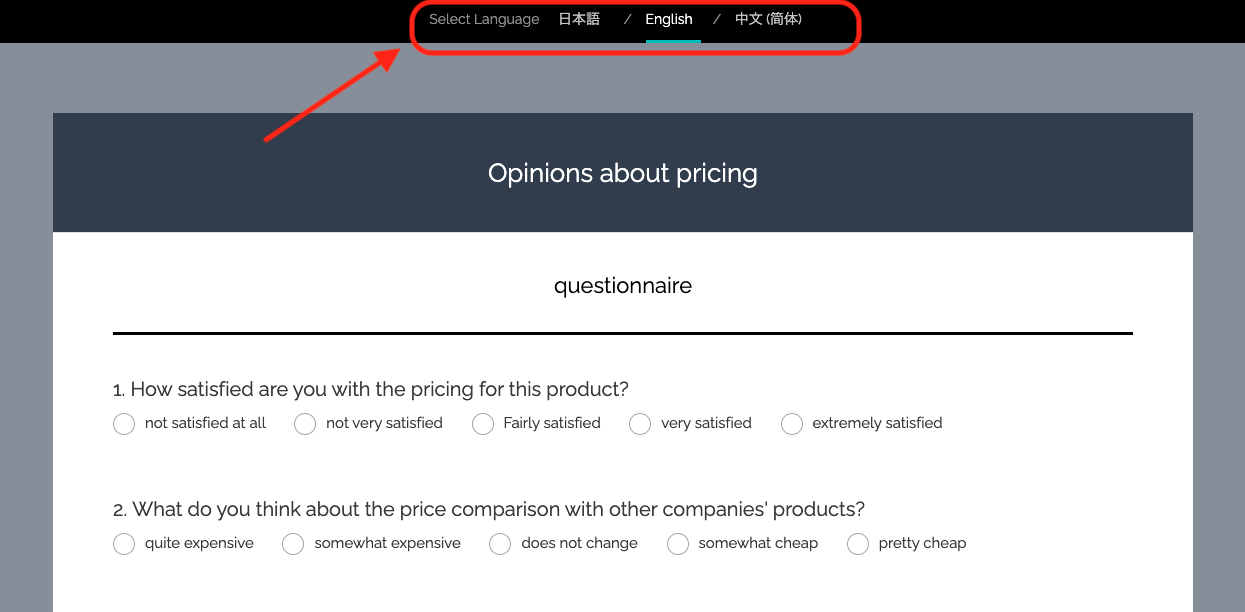Switch language to Simplified Chinese (中文 简体)
This screenshot has width=1245, height=612.
768,19
